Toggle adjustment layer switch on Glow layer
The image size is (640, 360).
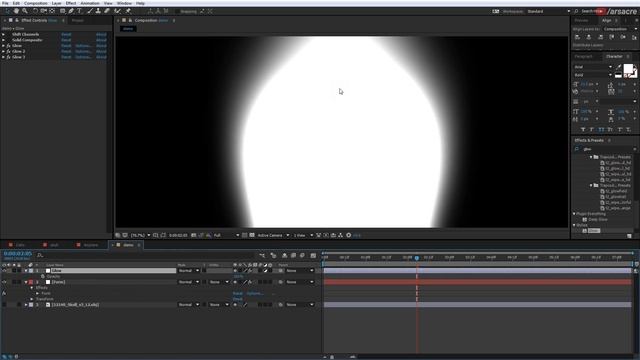pyautogui.click(x=265, y=271)
